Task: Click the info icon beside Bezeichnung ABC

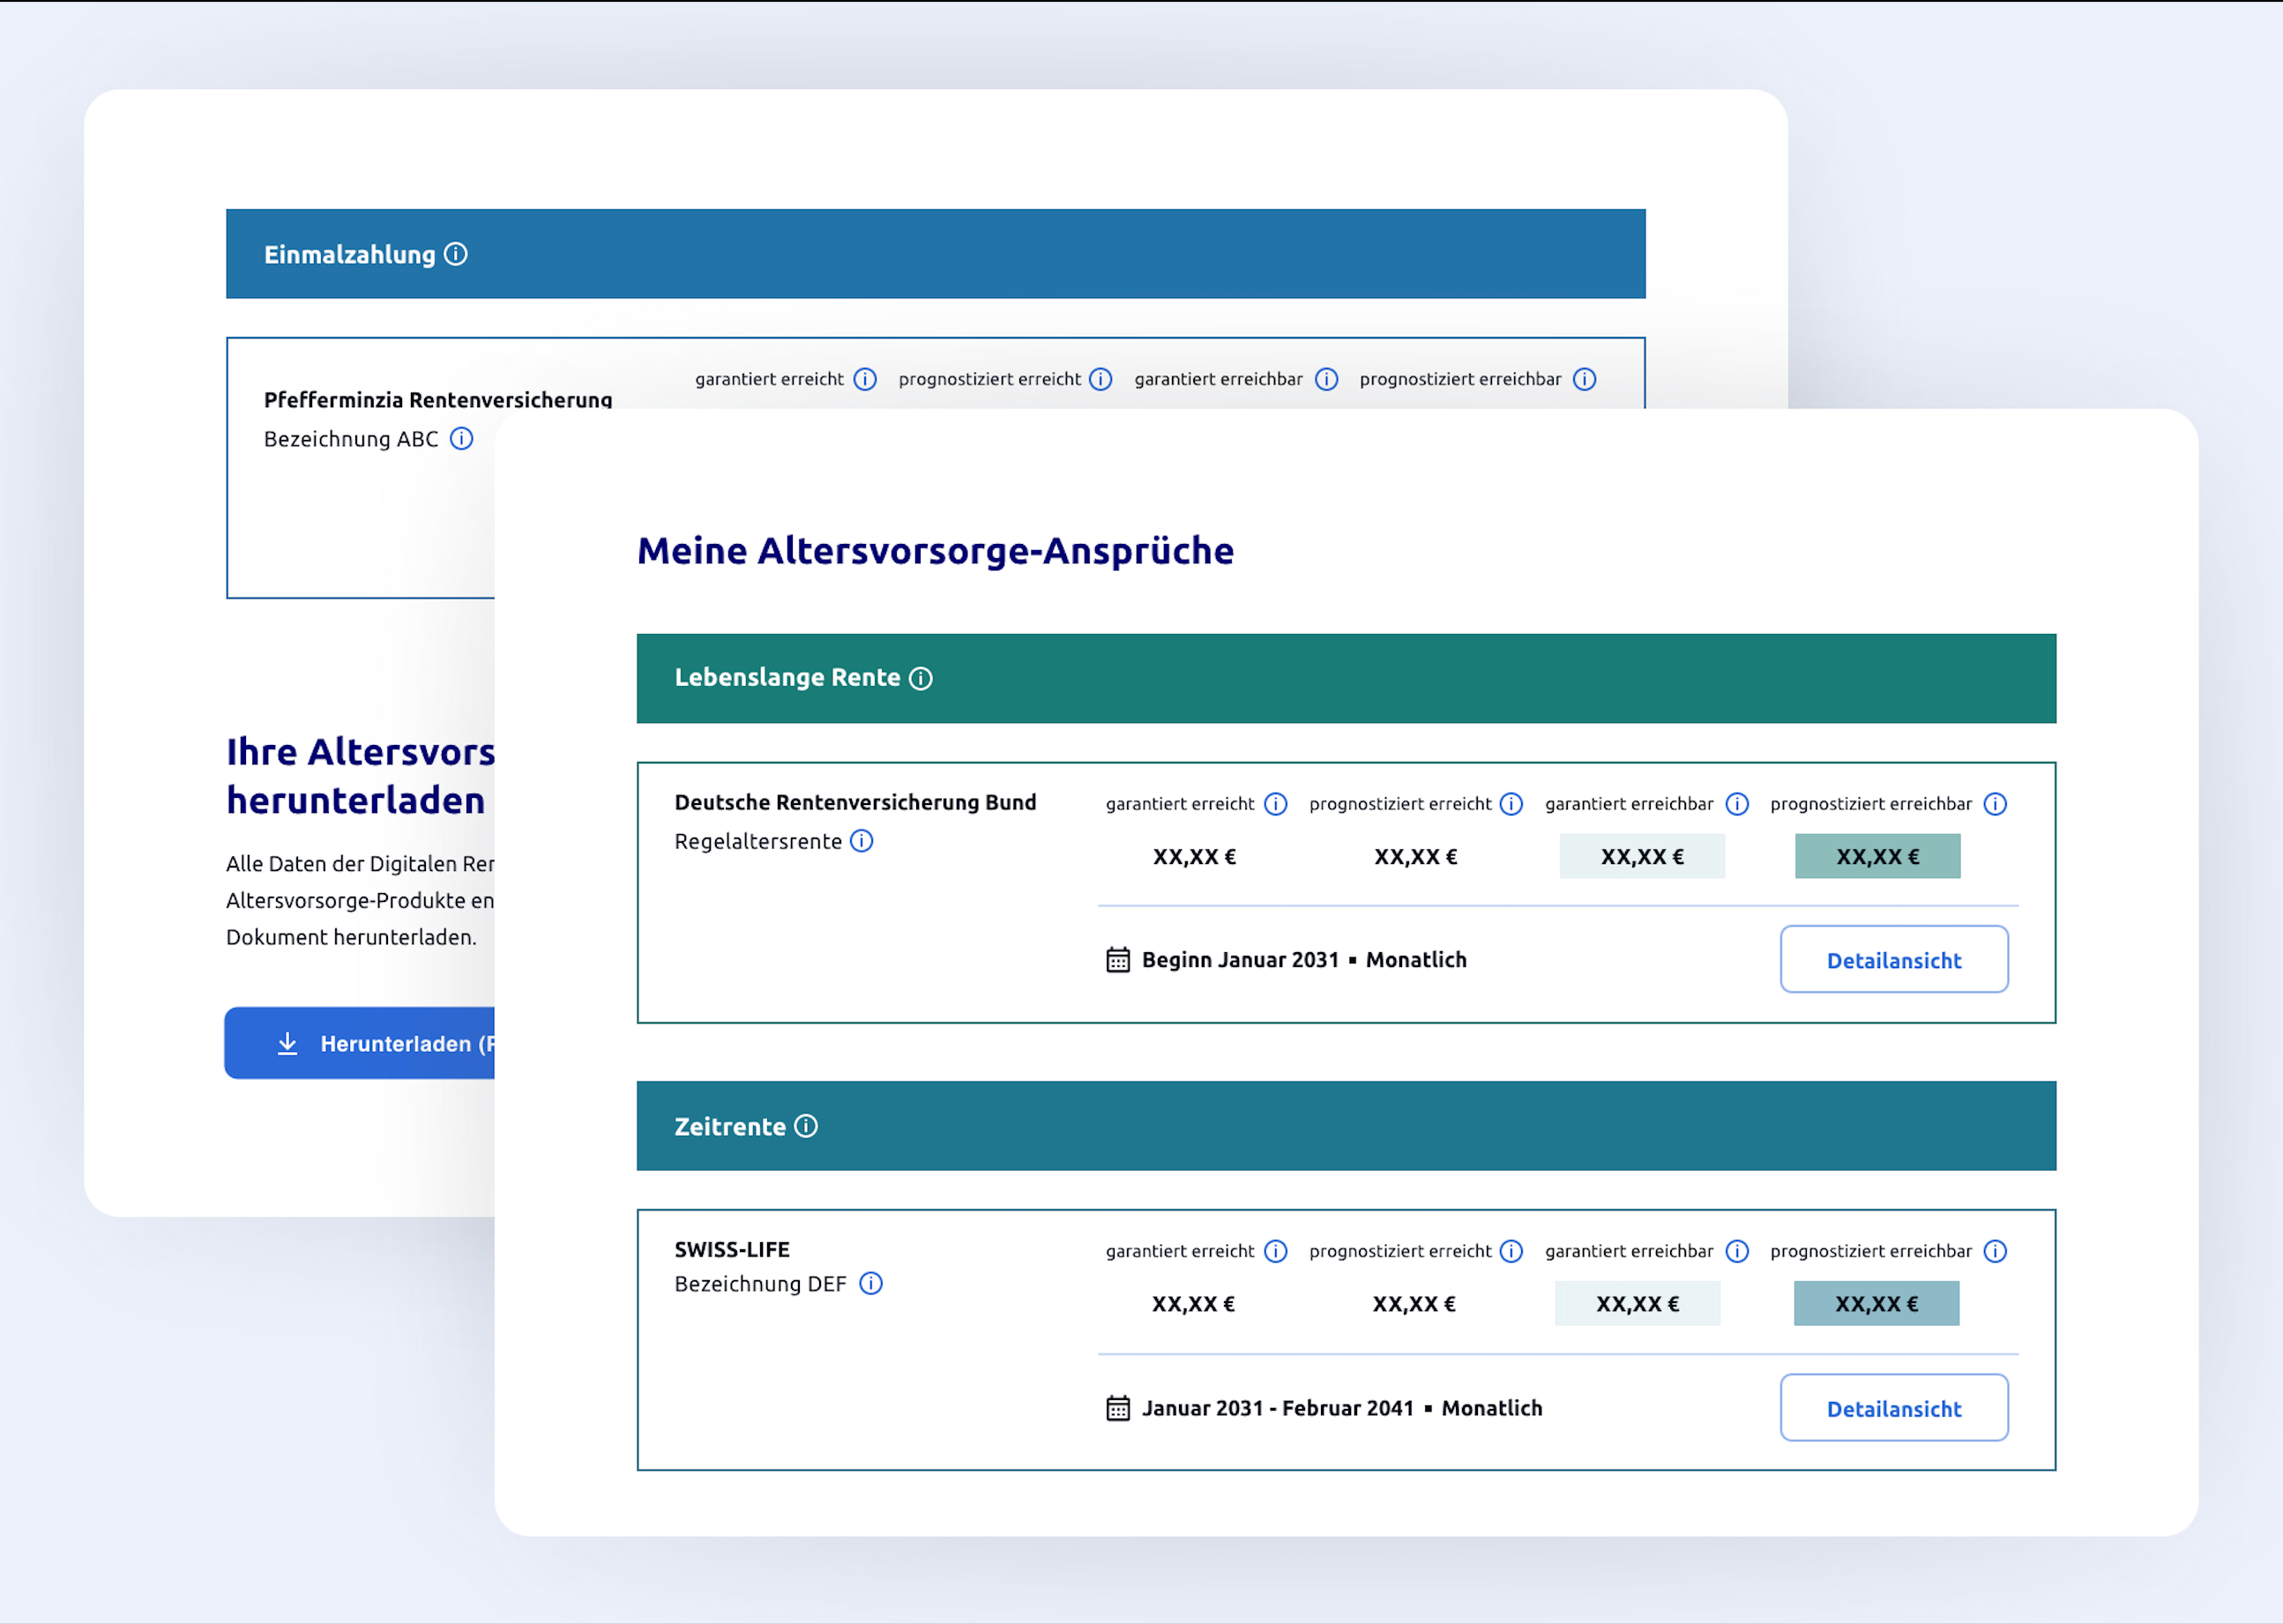Action: point(460,439)
